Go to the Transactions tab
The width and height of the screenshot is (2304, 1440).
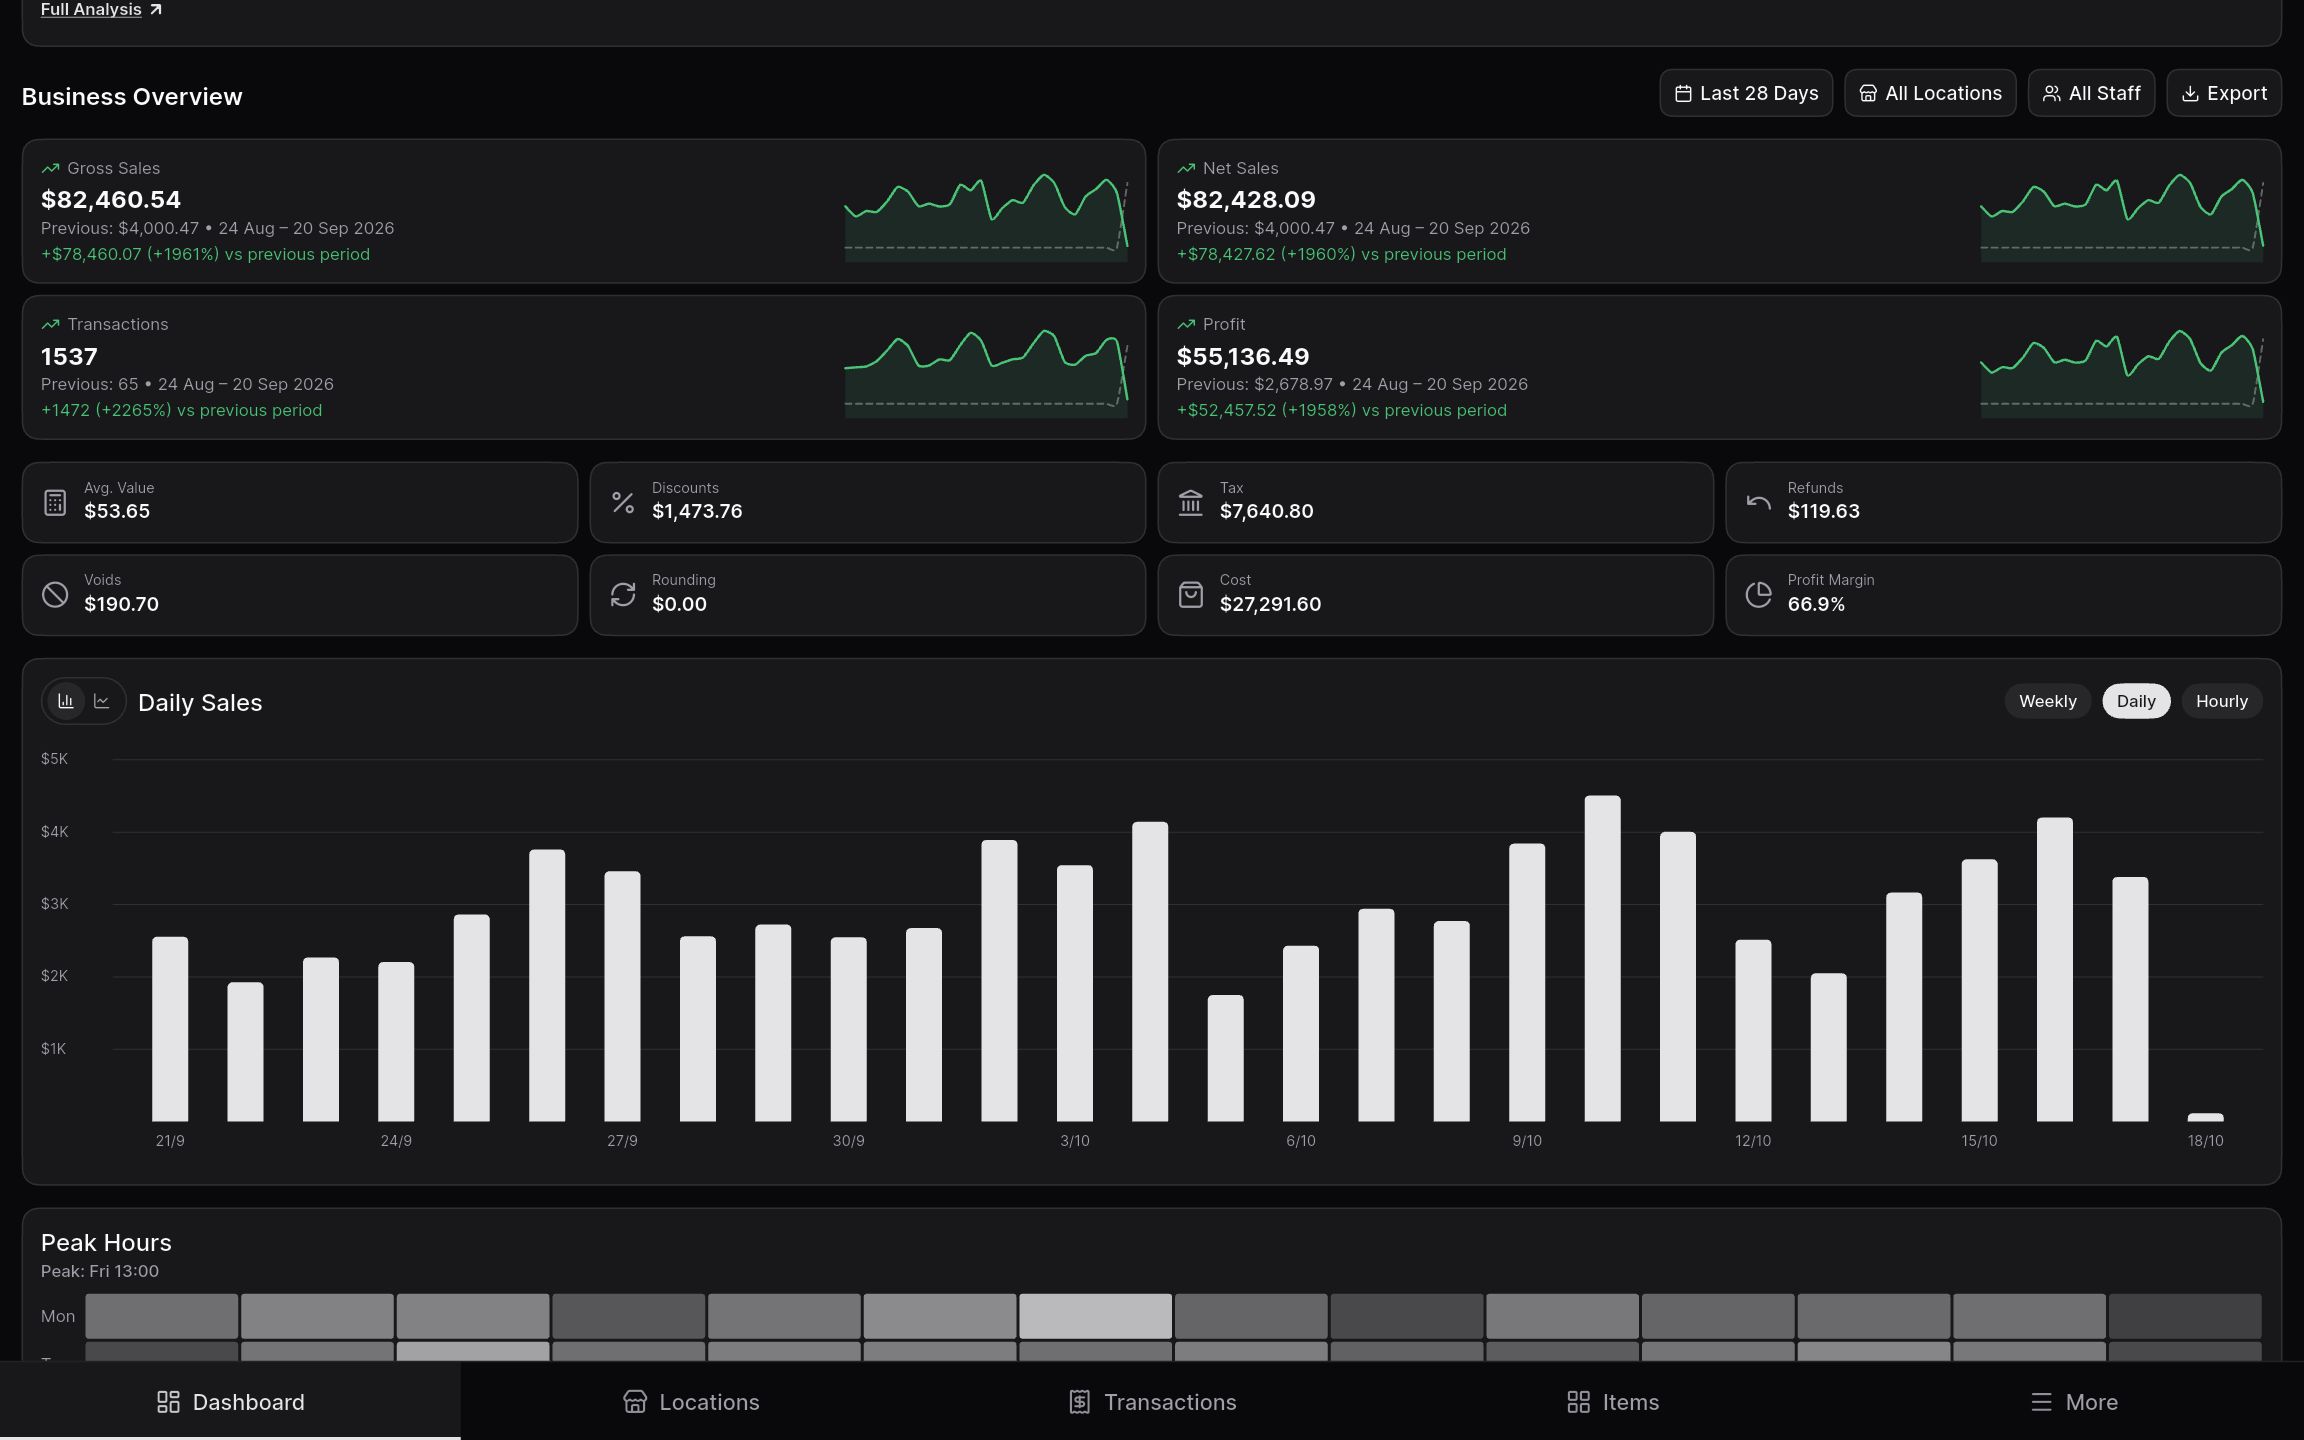point(1152,1401)
